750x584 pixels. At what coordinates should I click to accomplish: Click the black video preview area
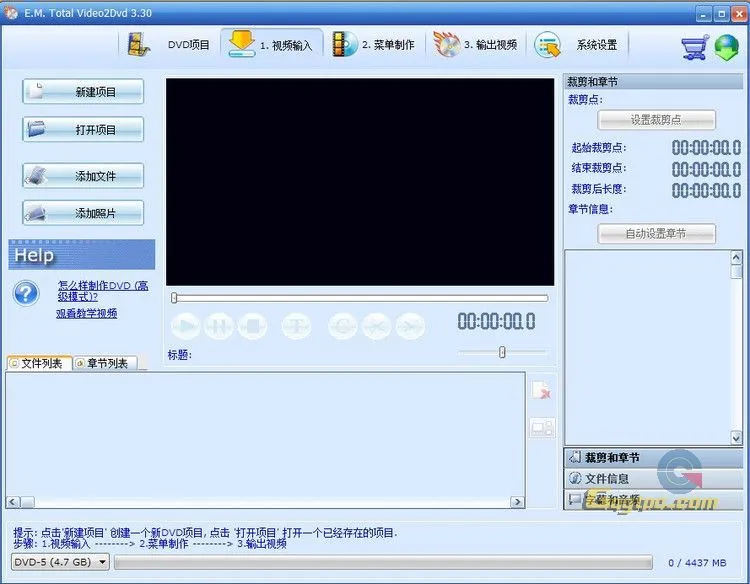click(360, 182)
